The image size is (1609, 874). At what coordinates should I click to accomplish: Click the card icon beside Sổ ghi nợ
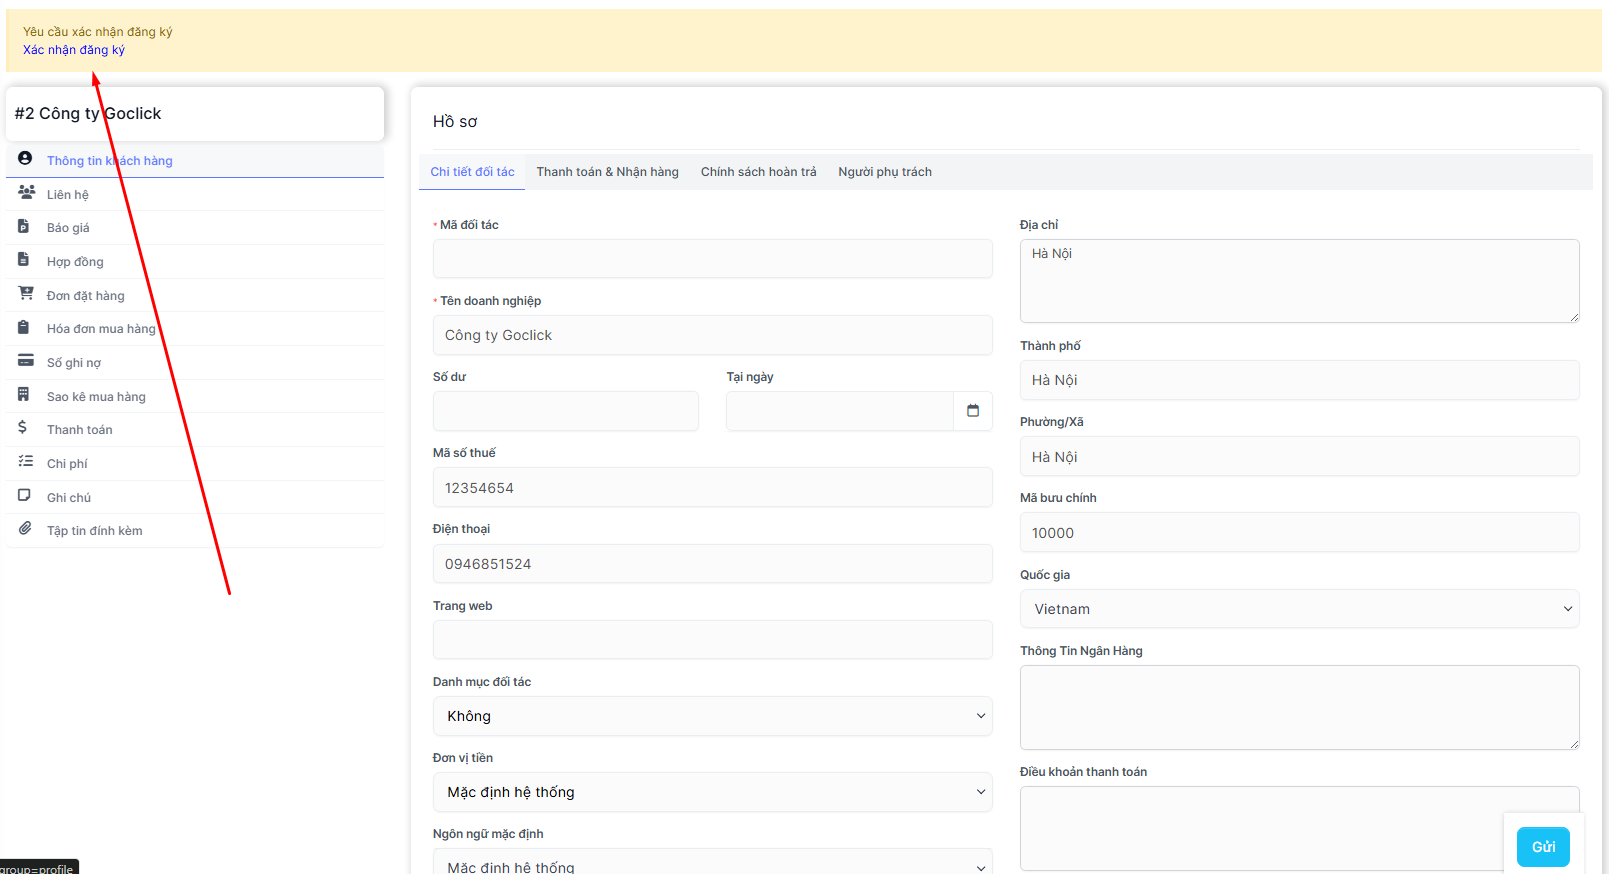26,361
